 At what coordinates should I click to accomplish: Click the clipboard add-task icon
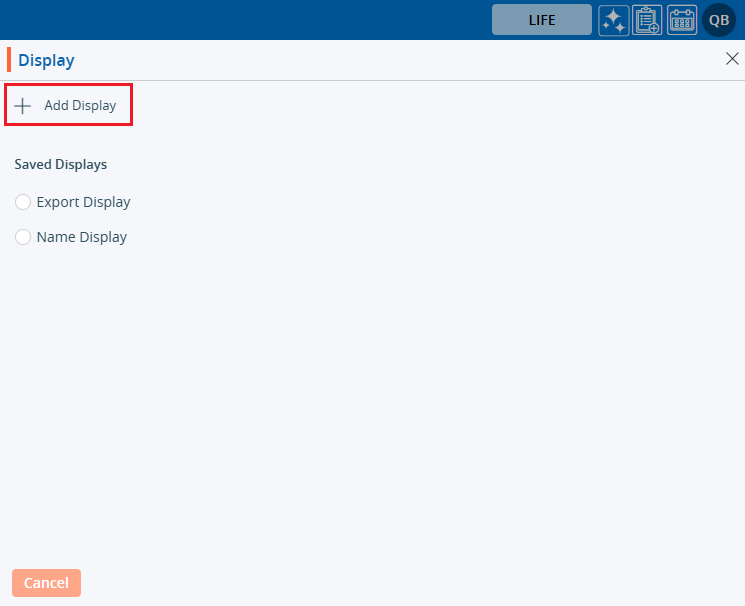pos(647,20)
